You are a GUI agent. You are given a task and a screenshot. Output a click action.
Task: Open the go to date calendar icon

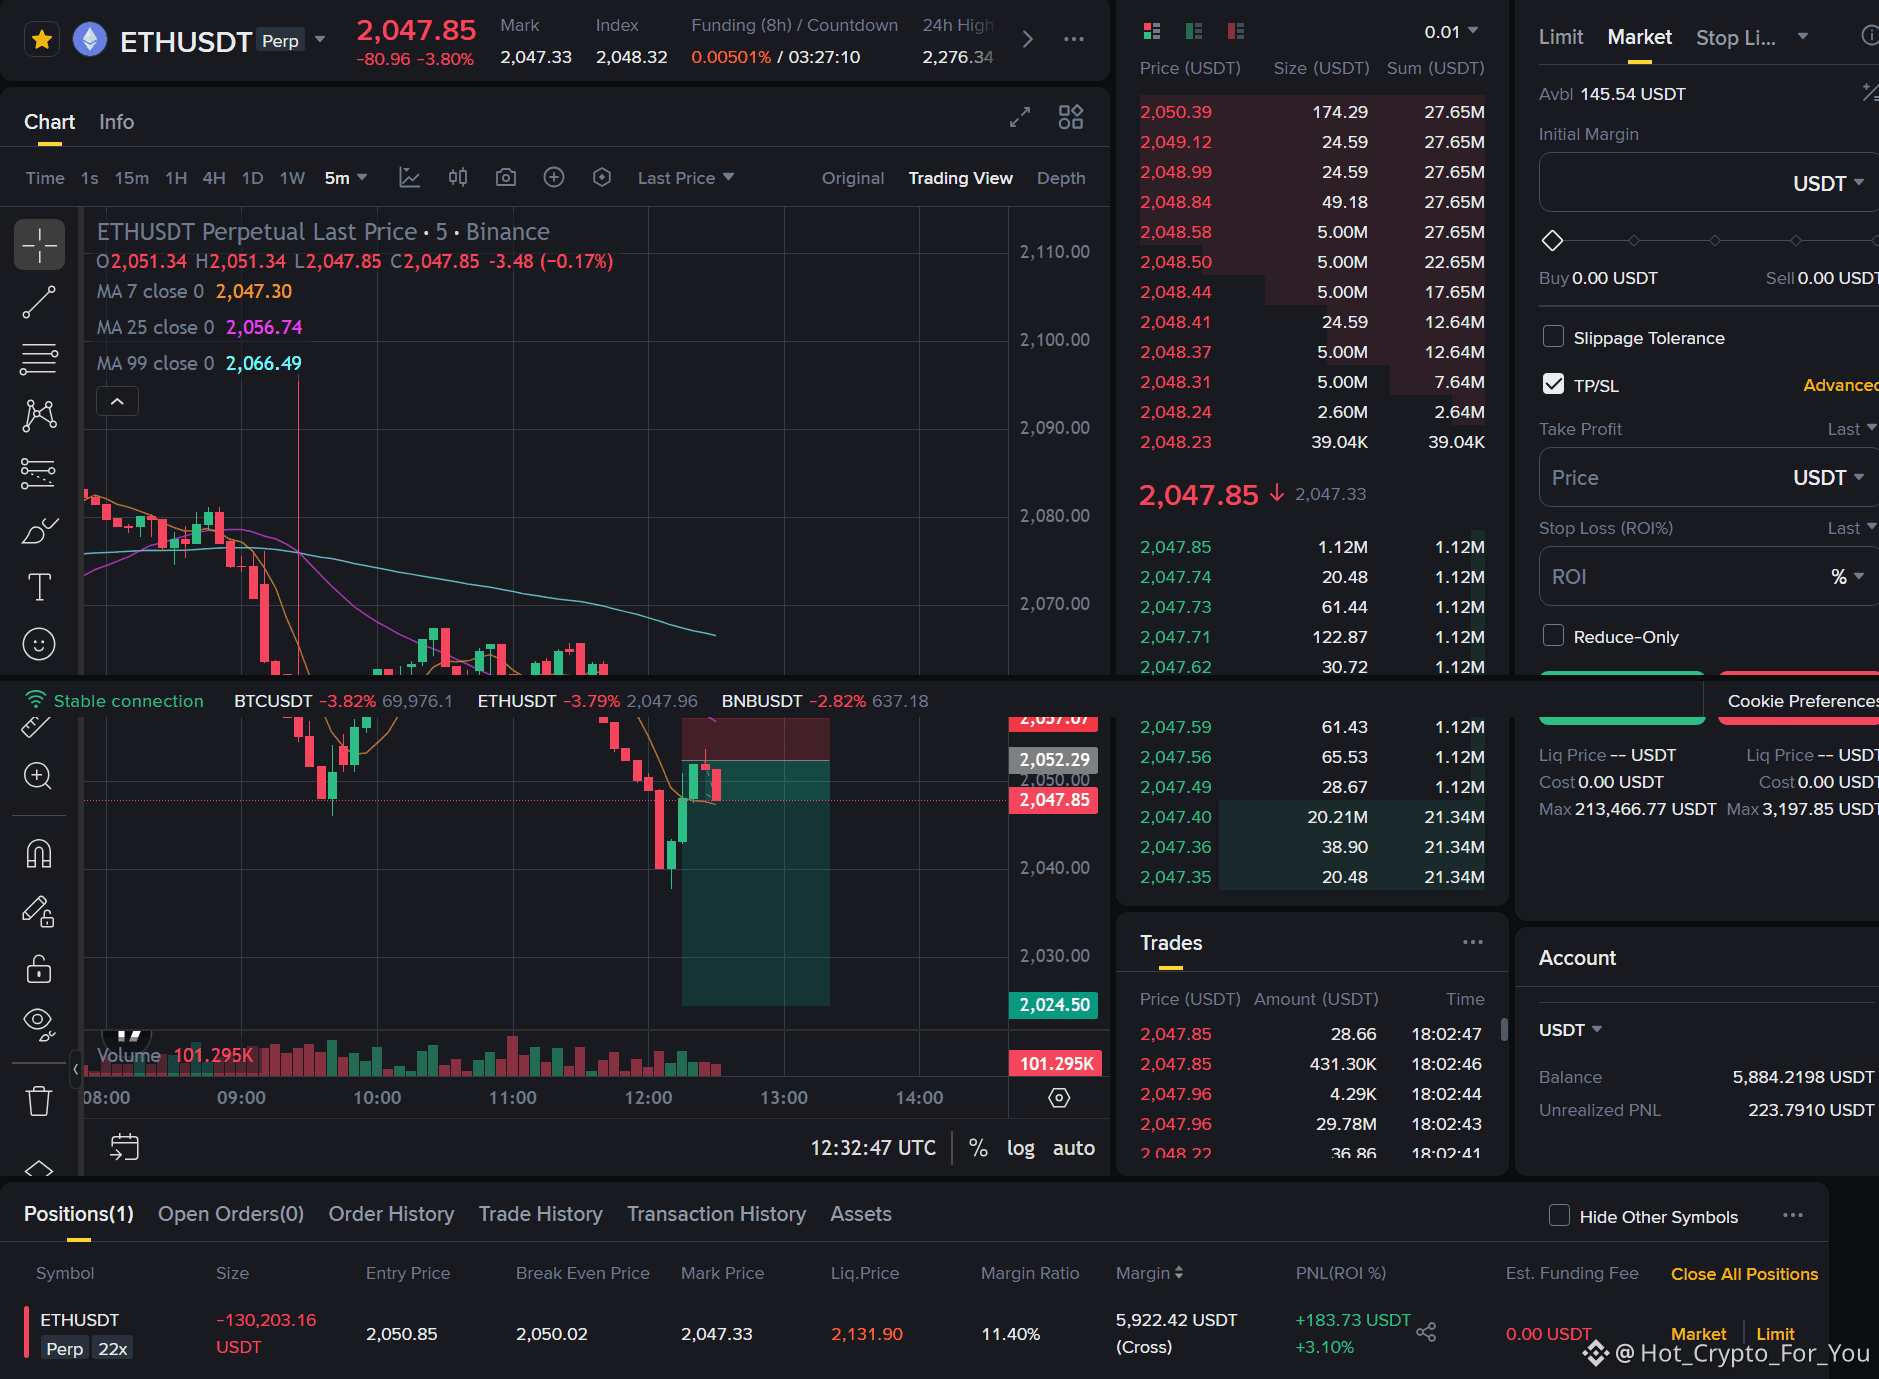[x=124, y=1147]
